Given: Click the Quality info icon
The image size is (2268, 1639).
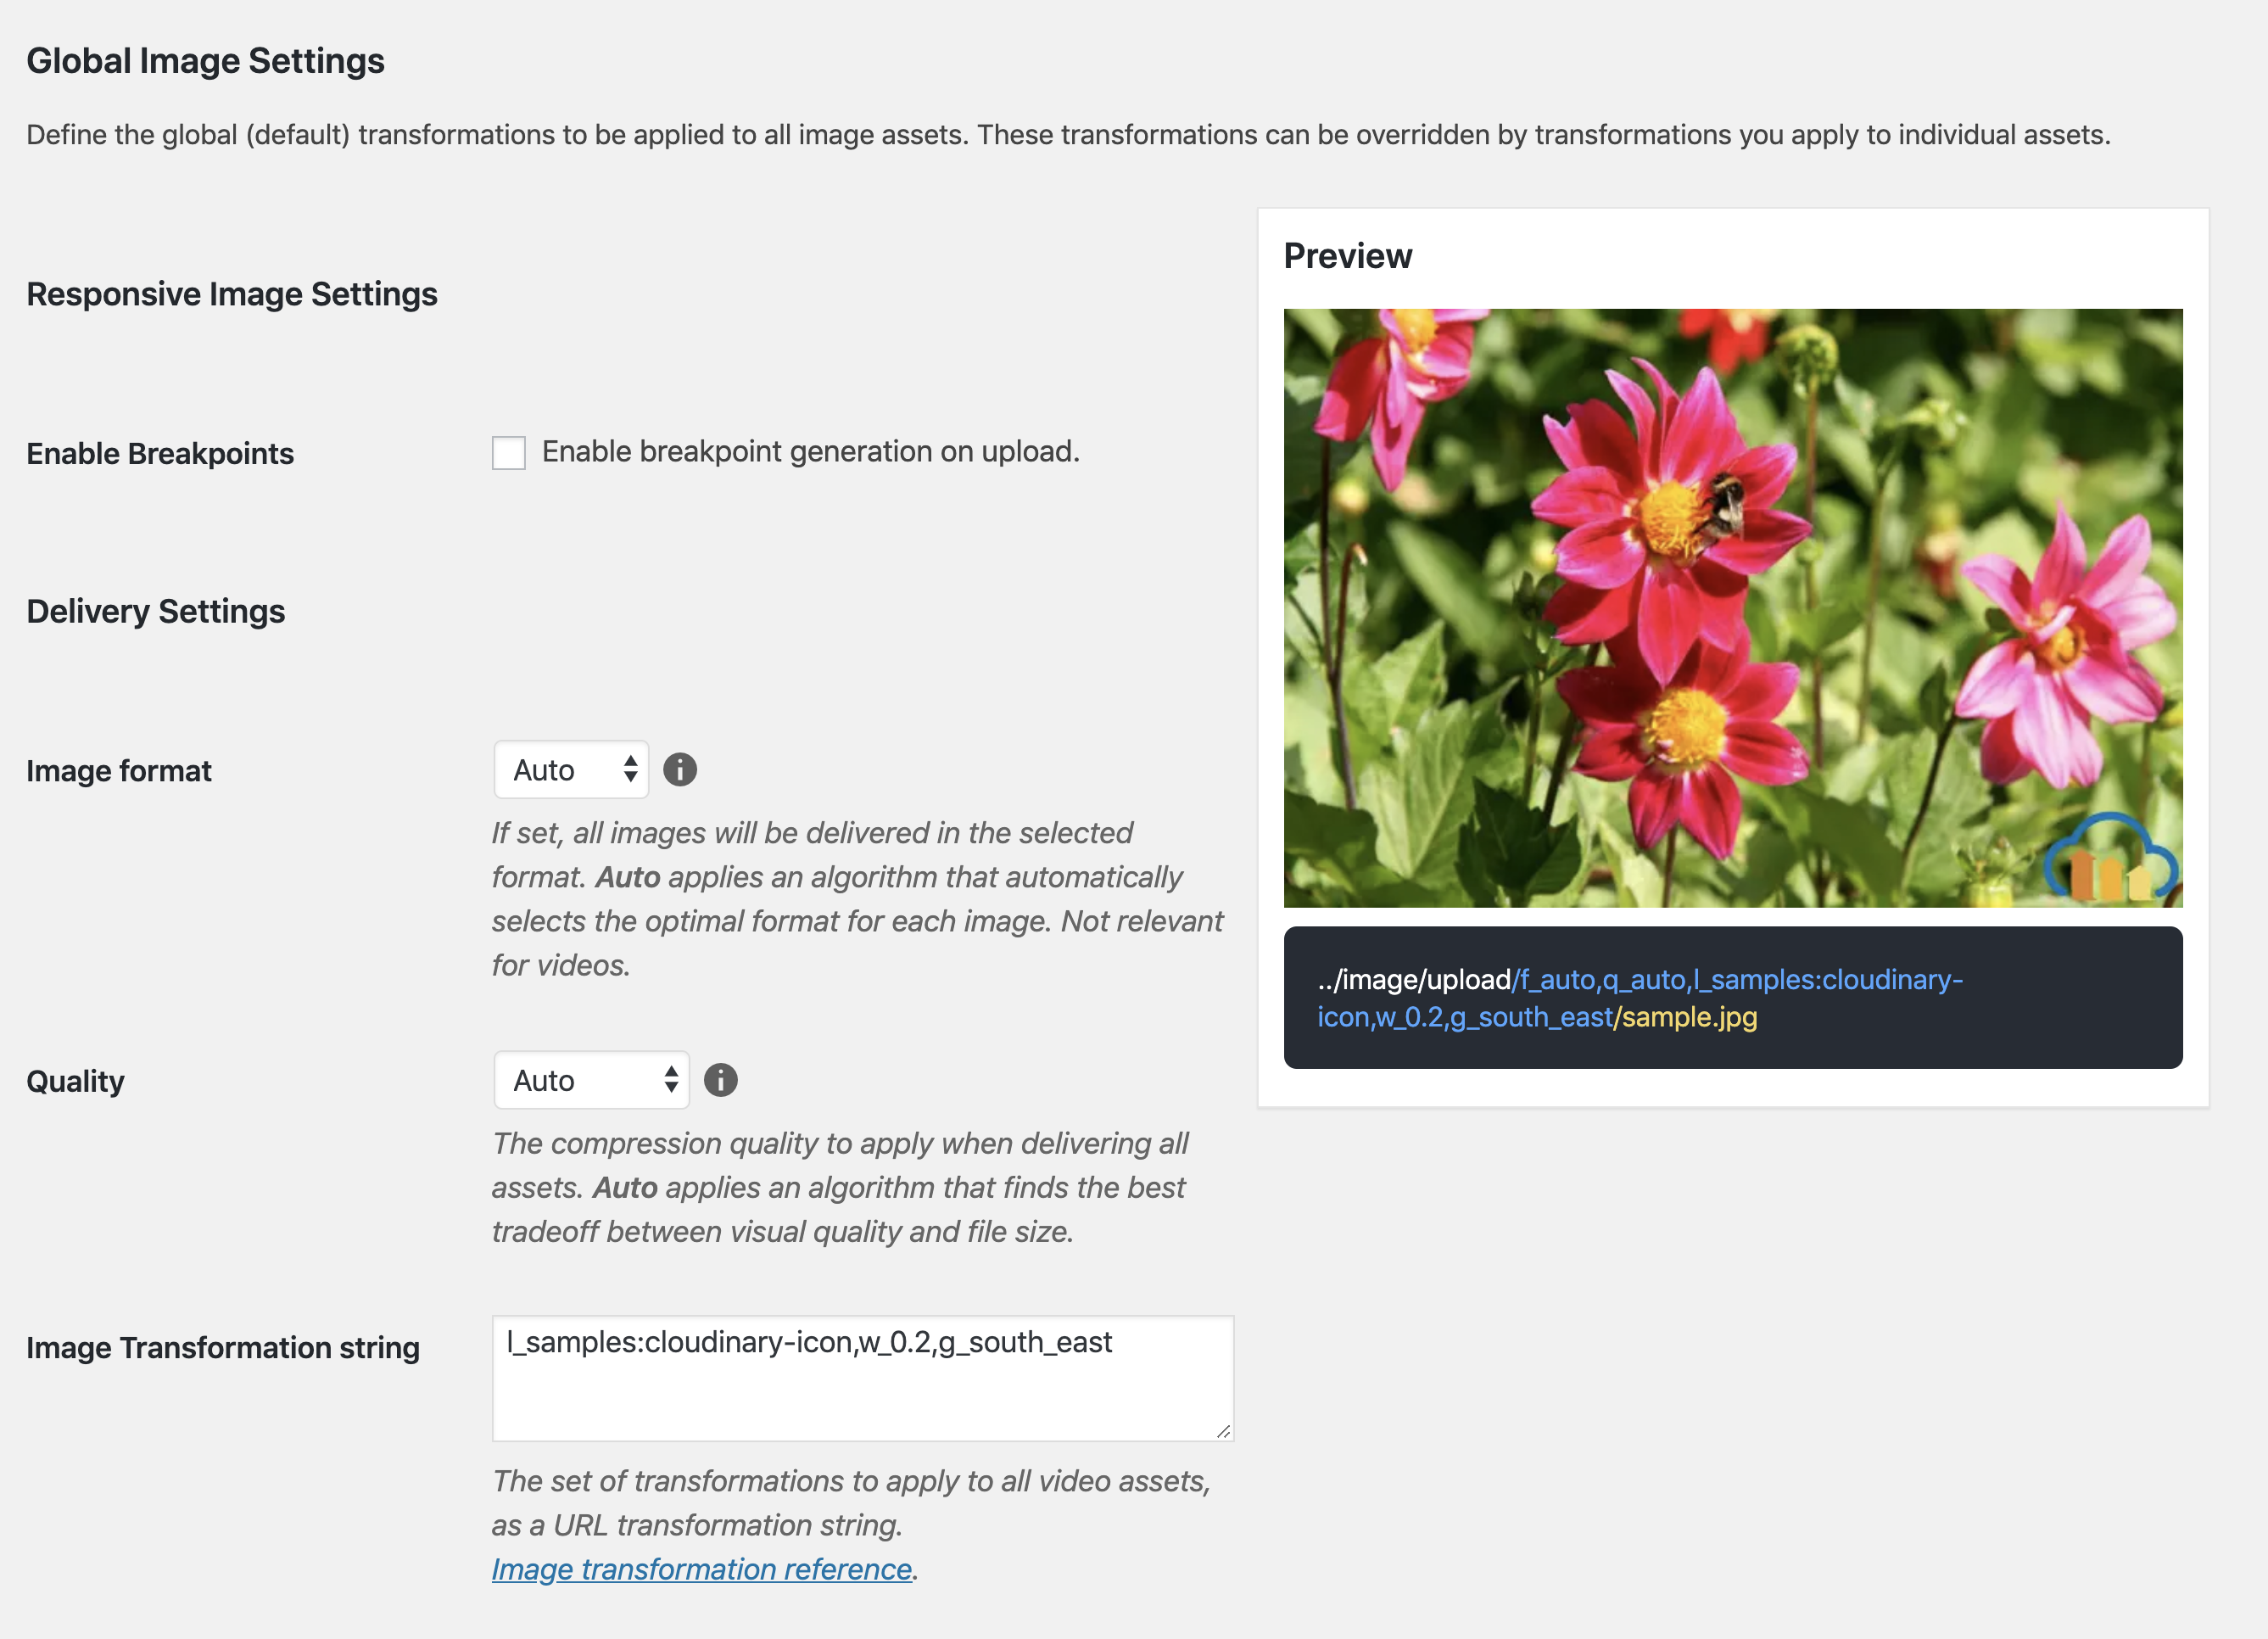Looking at the screenshot, I should 721,1080.
